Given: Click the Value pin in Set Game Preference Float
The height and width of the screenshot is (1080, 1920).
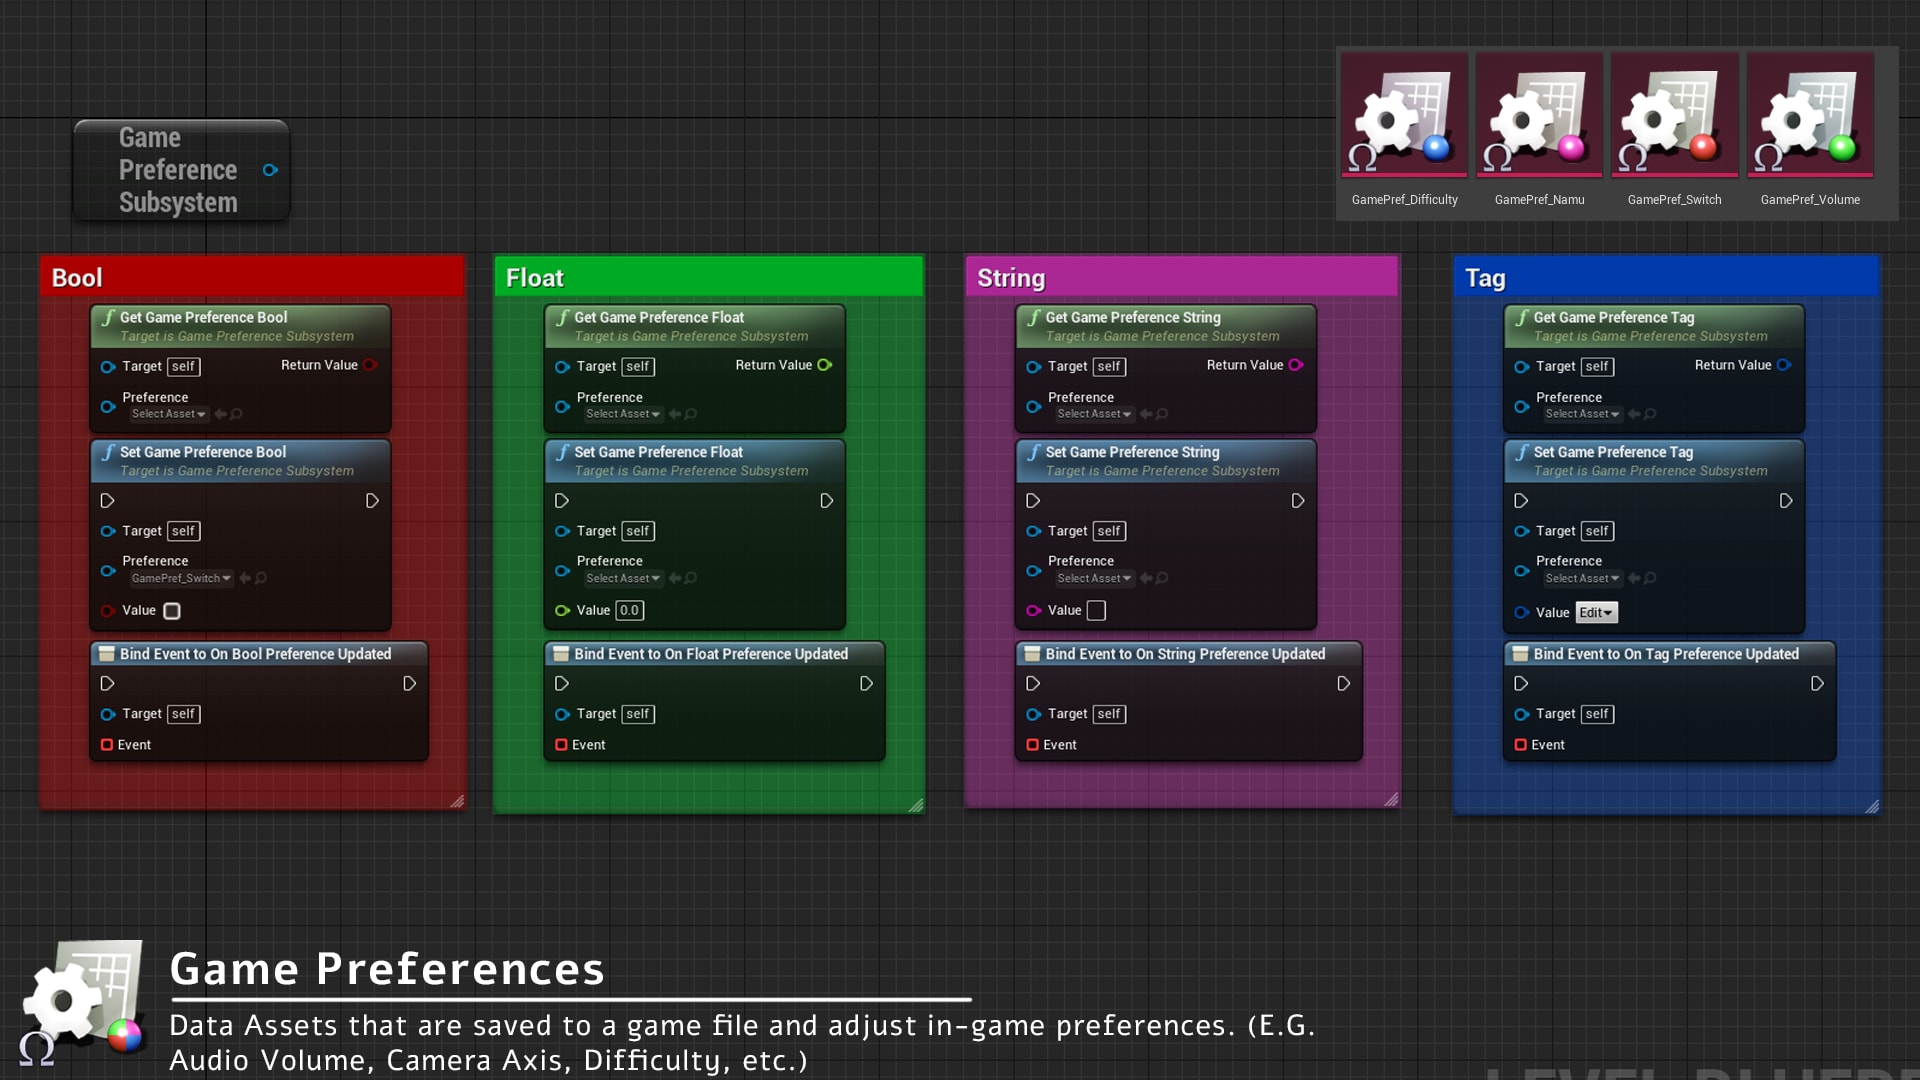Looking at the screenshot, I should point(562,611).
